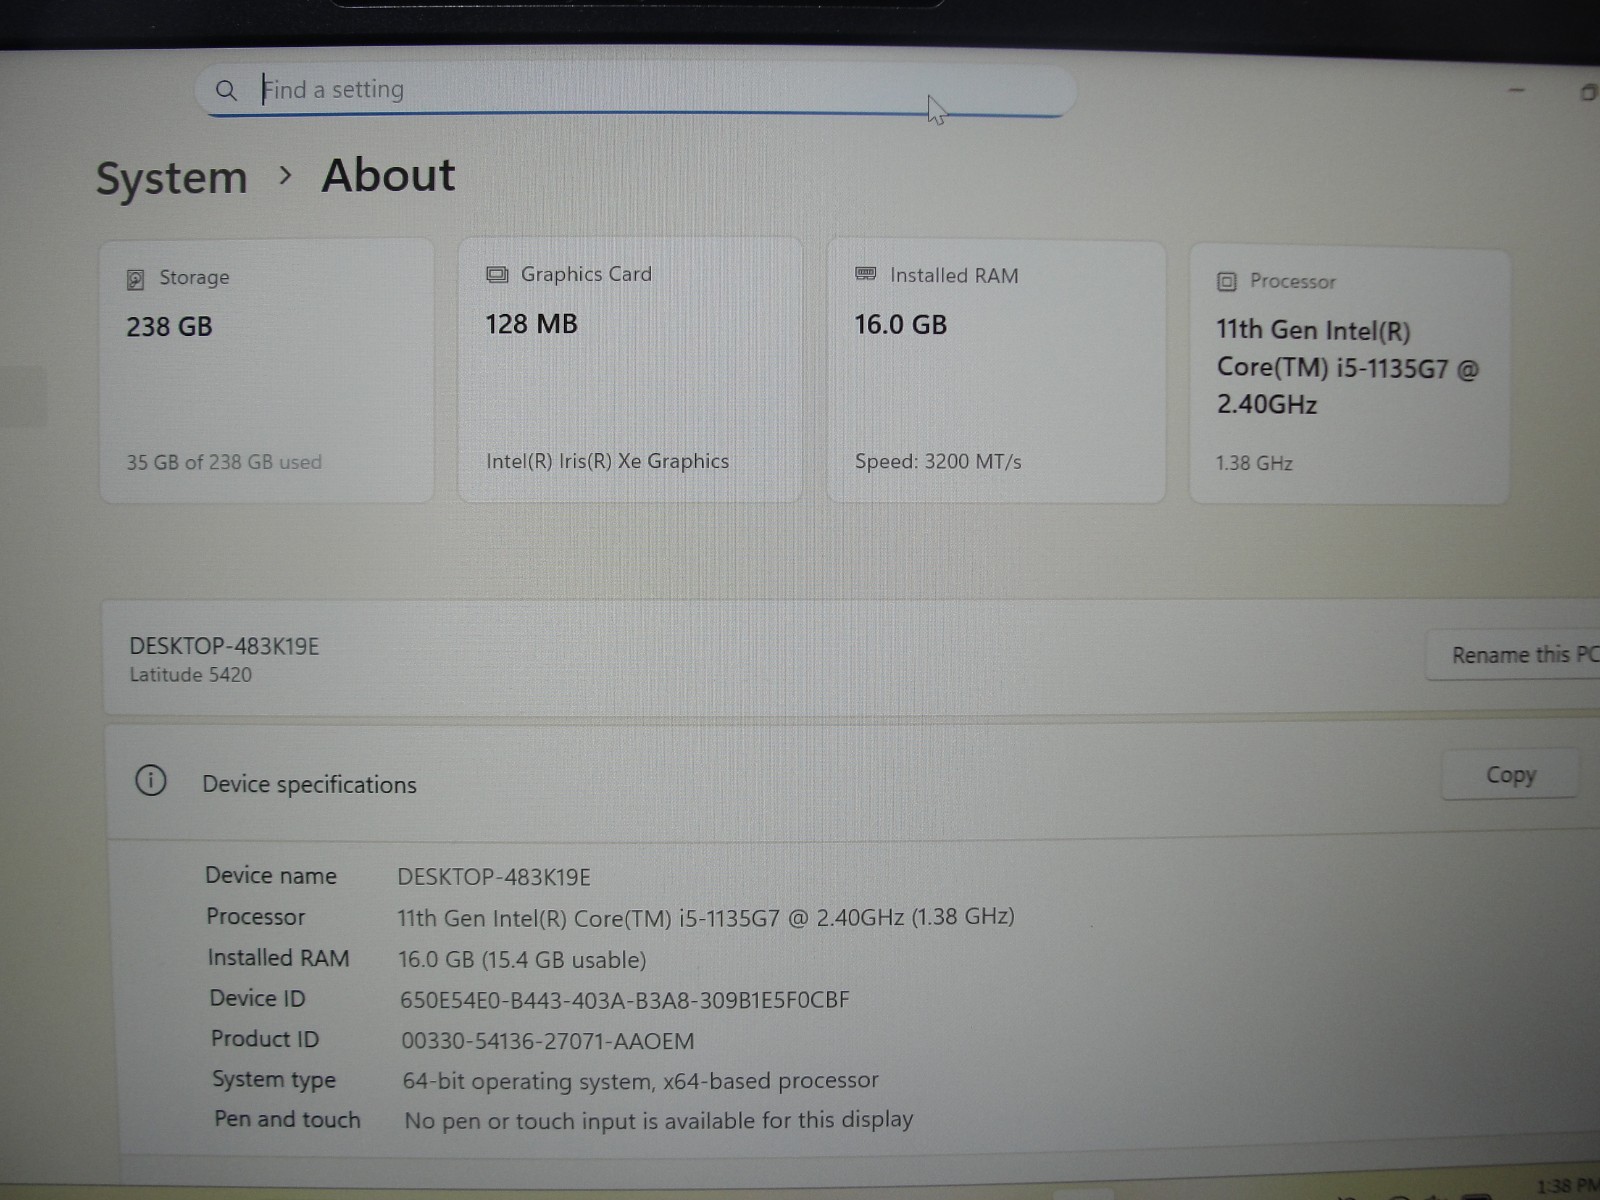This screenshot has width=1600, height=1200.
Task: Open the Storage card showing 238 GB
Action: pos(267,370)
